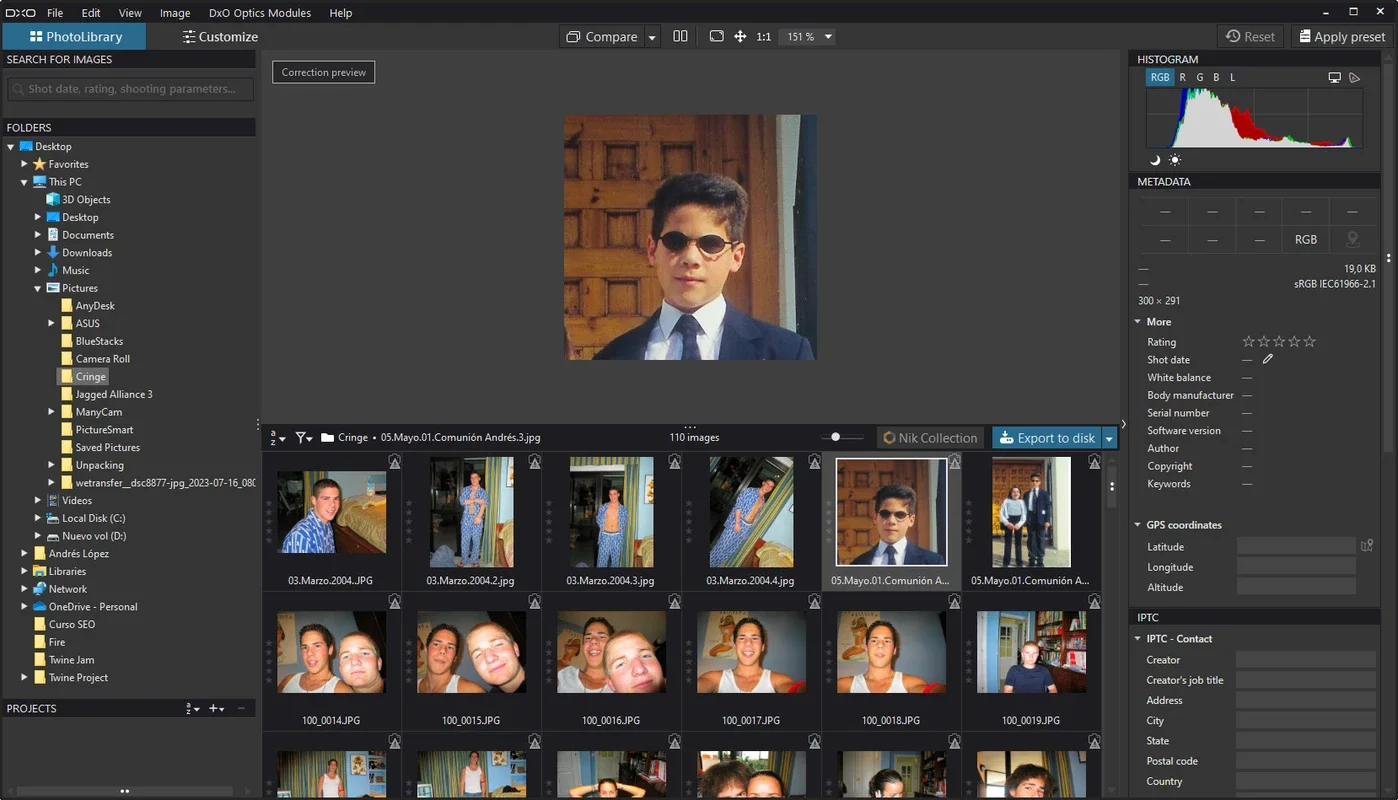Viewport: 1398px width, 800px height.
Task: Click the pencil icon beside Shot date
Action: [x=1267, y=359]
